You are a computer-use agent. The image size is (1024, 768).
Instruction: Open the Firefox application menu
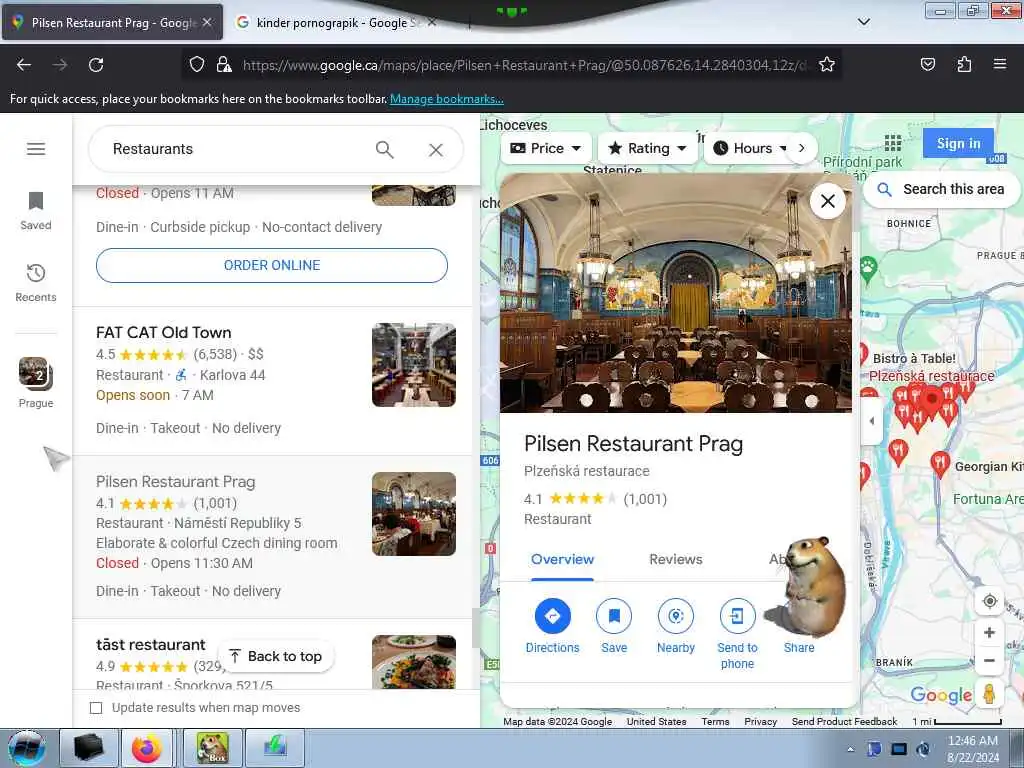pos(1000,65)
